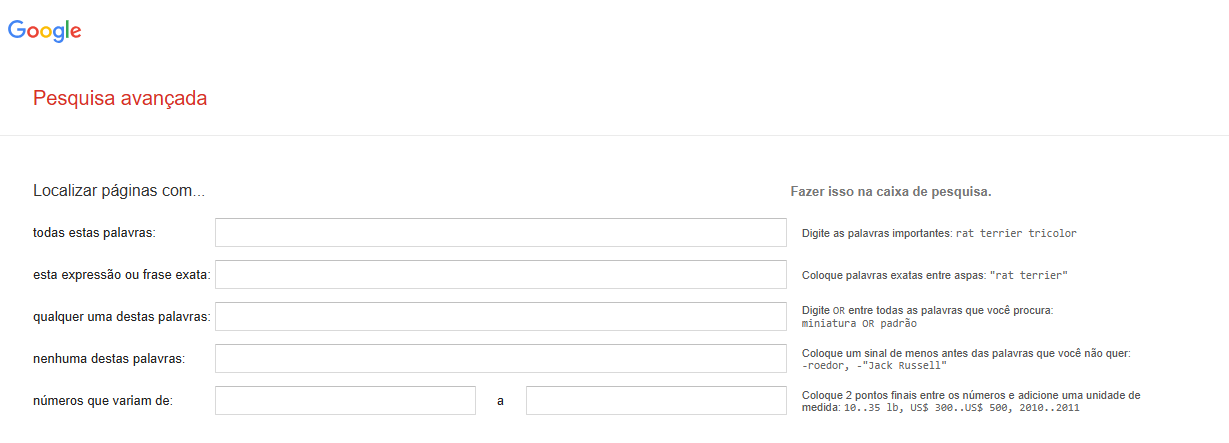Click into 'esta expressão ou frase exata' box
Viewport: 1229px width, 443px height.
pyautogui.click(x=500, y=275)
